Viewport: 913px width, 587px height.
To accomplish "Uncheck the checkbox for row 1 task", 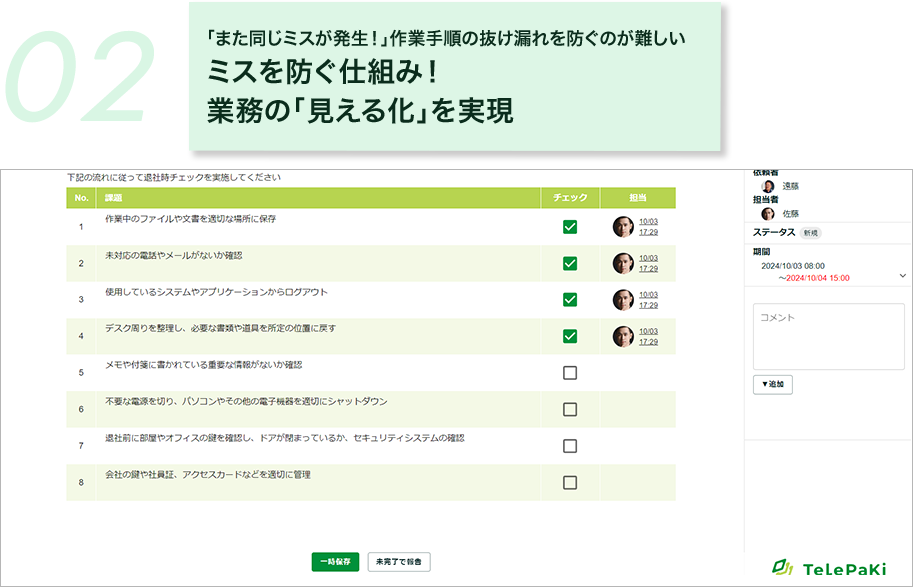I will (570, 226).
